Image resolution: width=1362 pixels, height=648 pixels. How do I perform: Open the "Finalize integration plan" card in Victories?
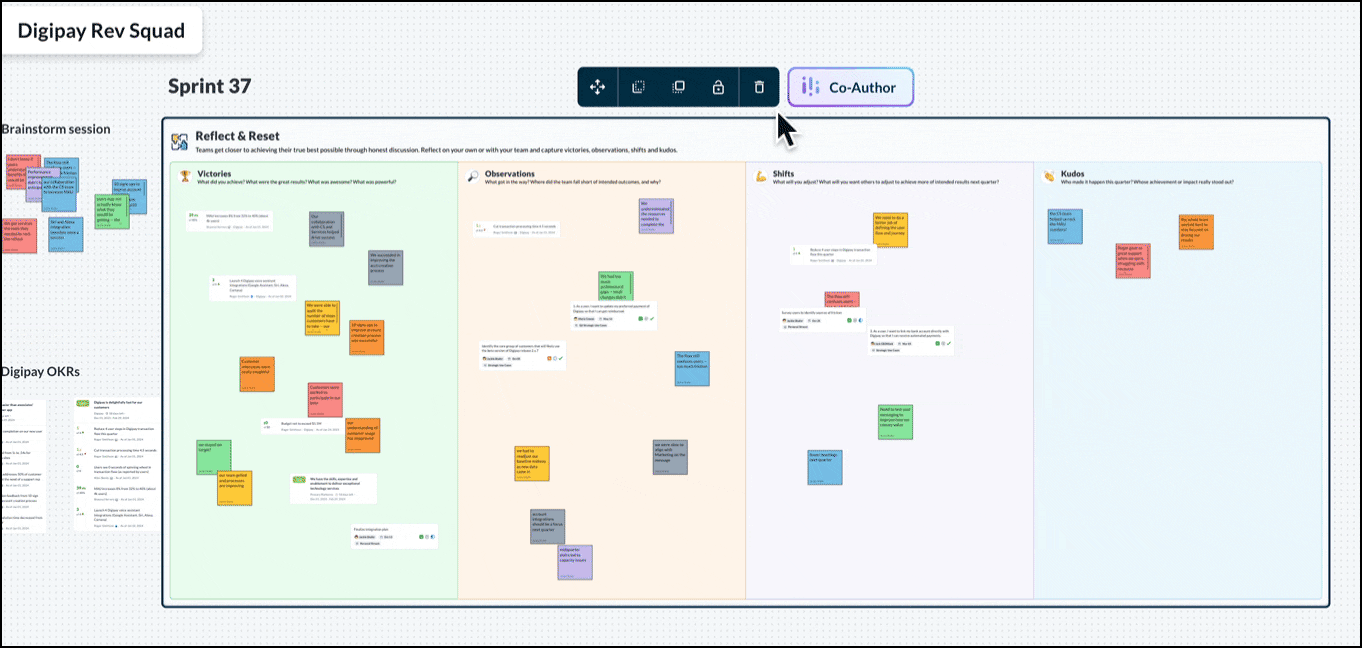click(396, 536)
